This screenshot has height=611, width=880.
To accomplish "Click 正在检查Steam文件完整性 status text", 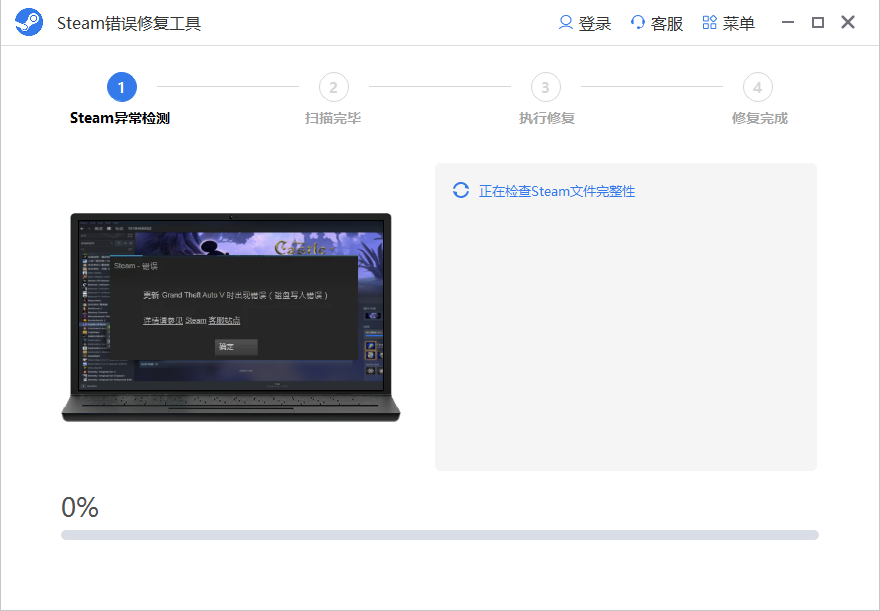I will point(557,191).
